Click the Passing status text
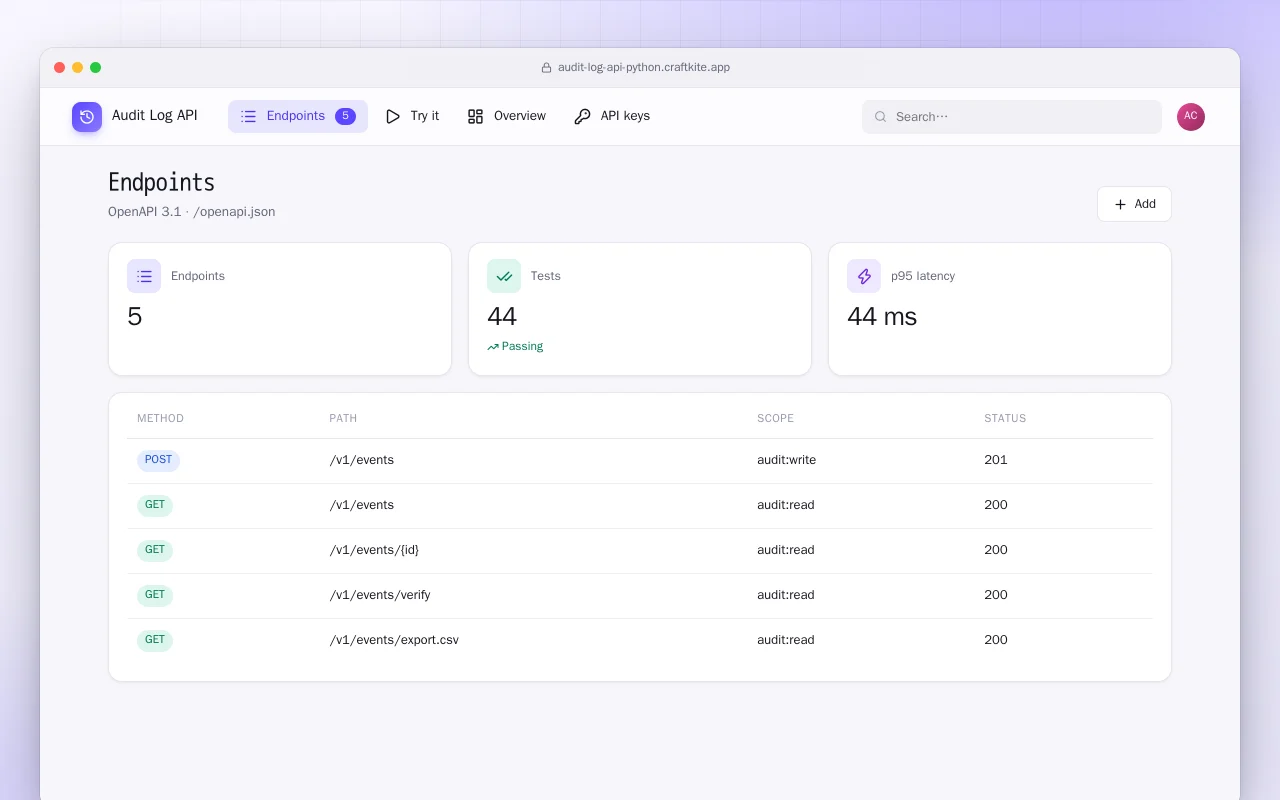 tap(522, 346)
